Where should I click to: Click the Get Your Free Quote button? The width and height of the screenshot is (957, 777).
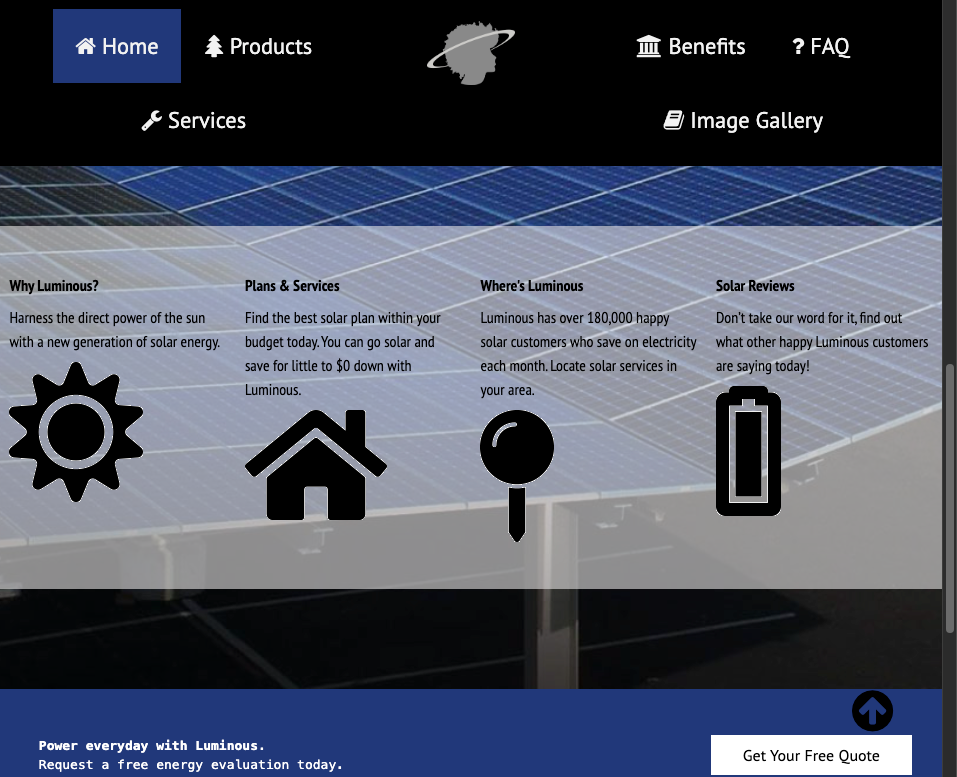coord(811,756)
